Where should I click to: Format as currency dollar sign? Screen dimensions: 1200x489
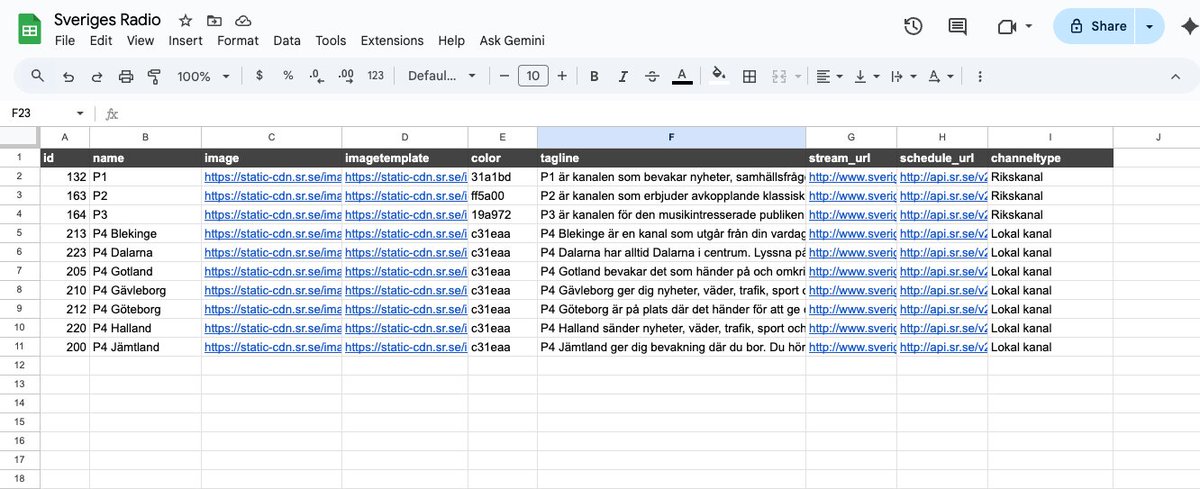[x=260, y=76]
